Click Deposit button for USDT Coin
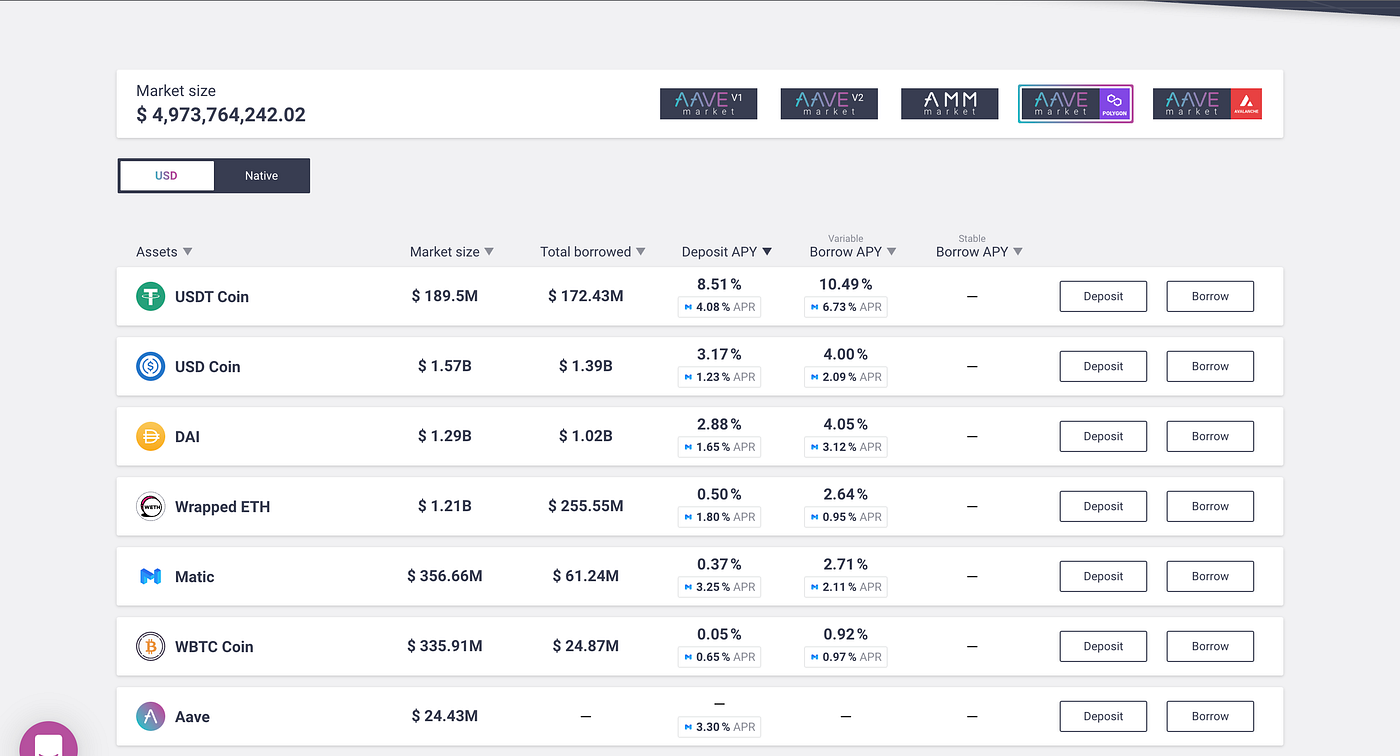Screen dimensions: 1400x756 (x=1103, y=296)
